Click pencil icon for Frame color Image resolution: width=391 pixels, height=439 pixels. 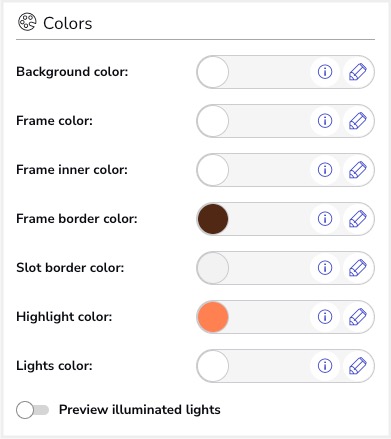click(x=358, y=121)
